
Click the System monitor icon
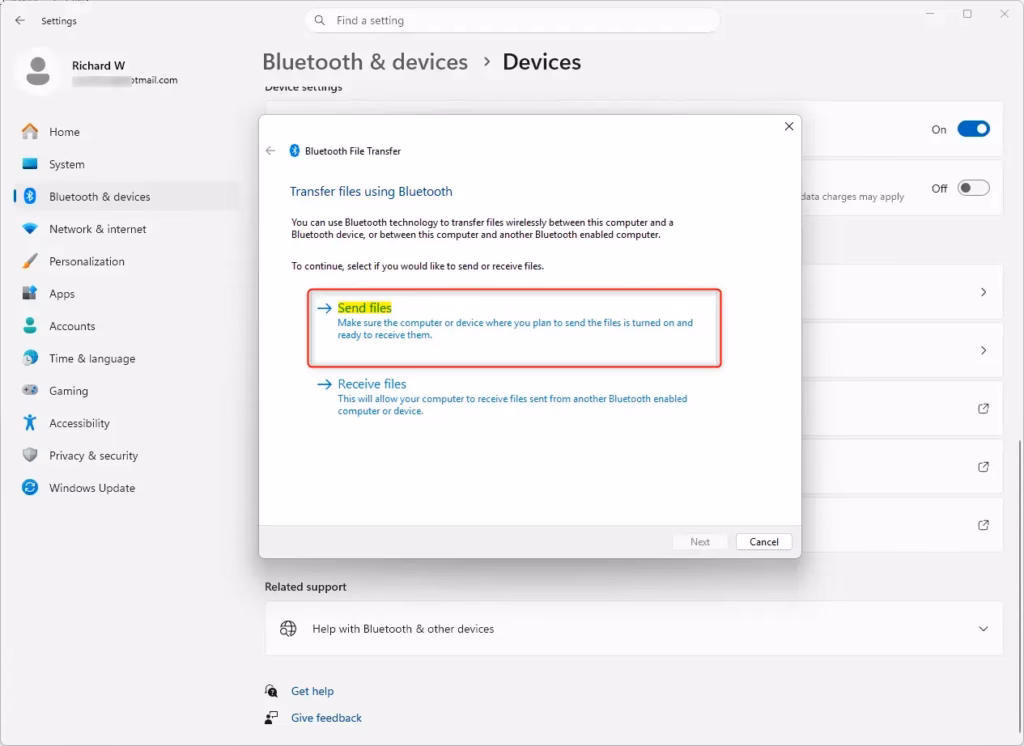pyautogui.click(x=30, y=164)
